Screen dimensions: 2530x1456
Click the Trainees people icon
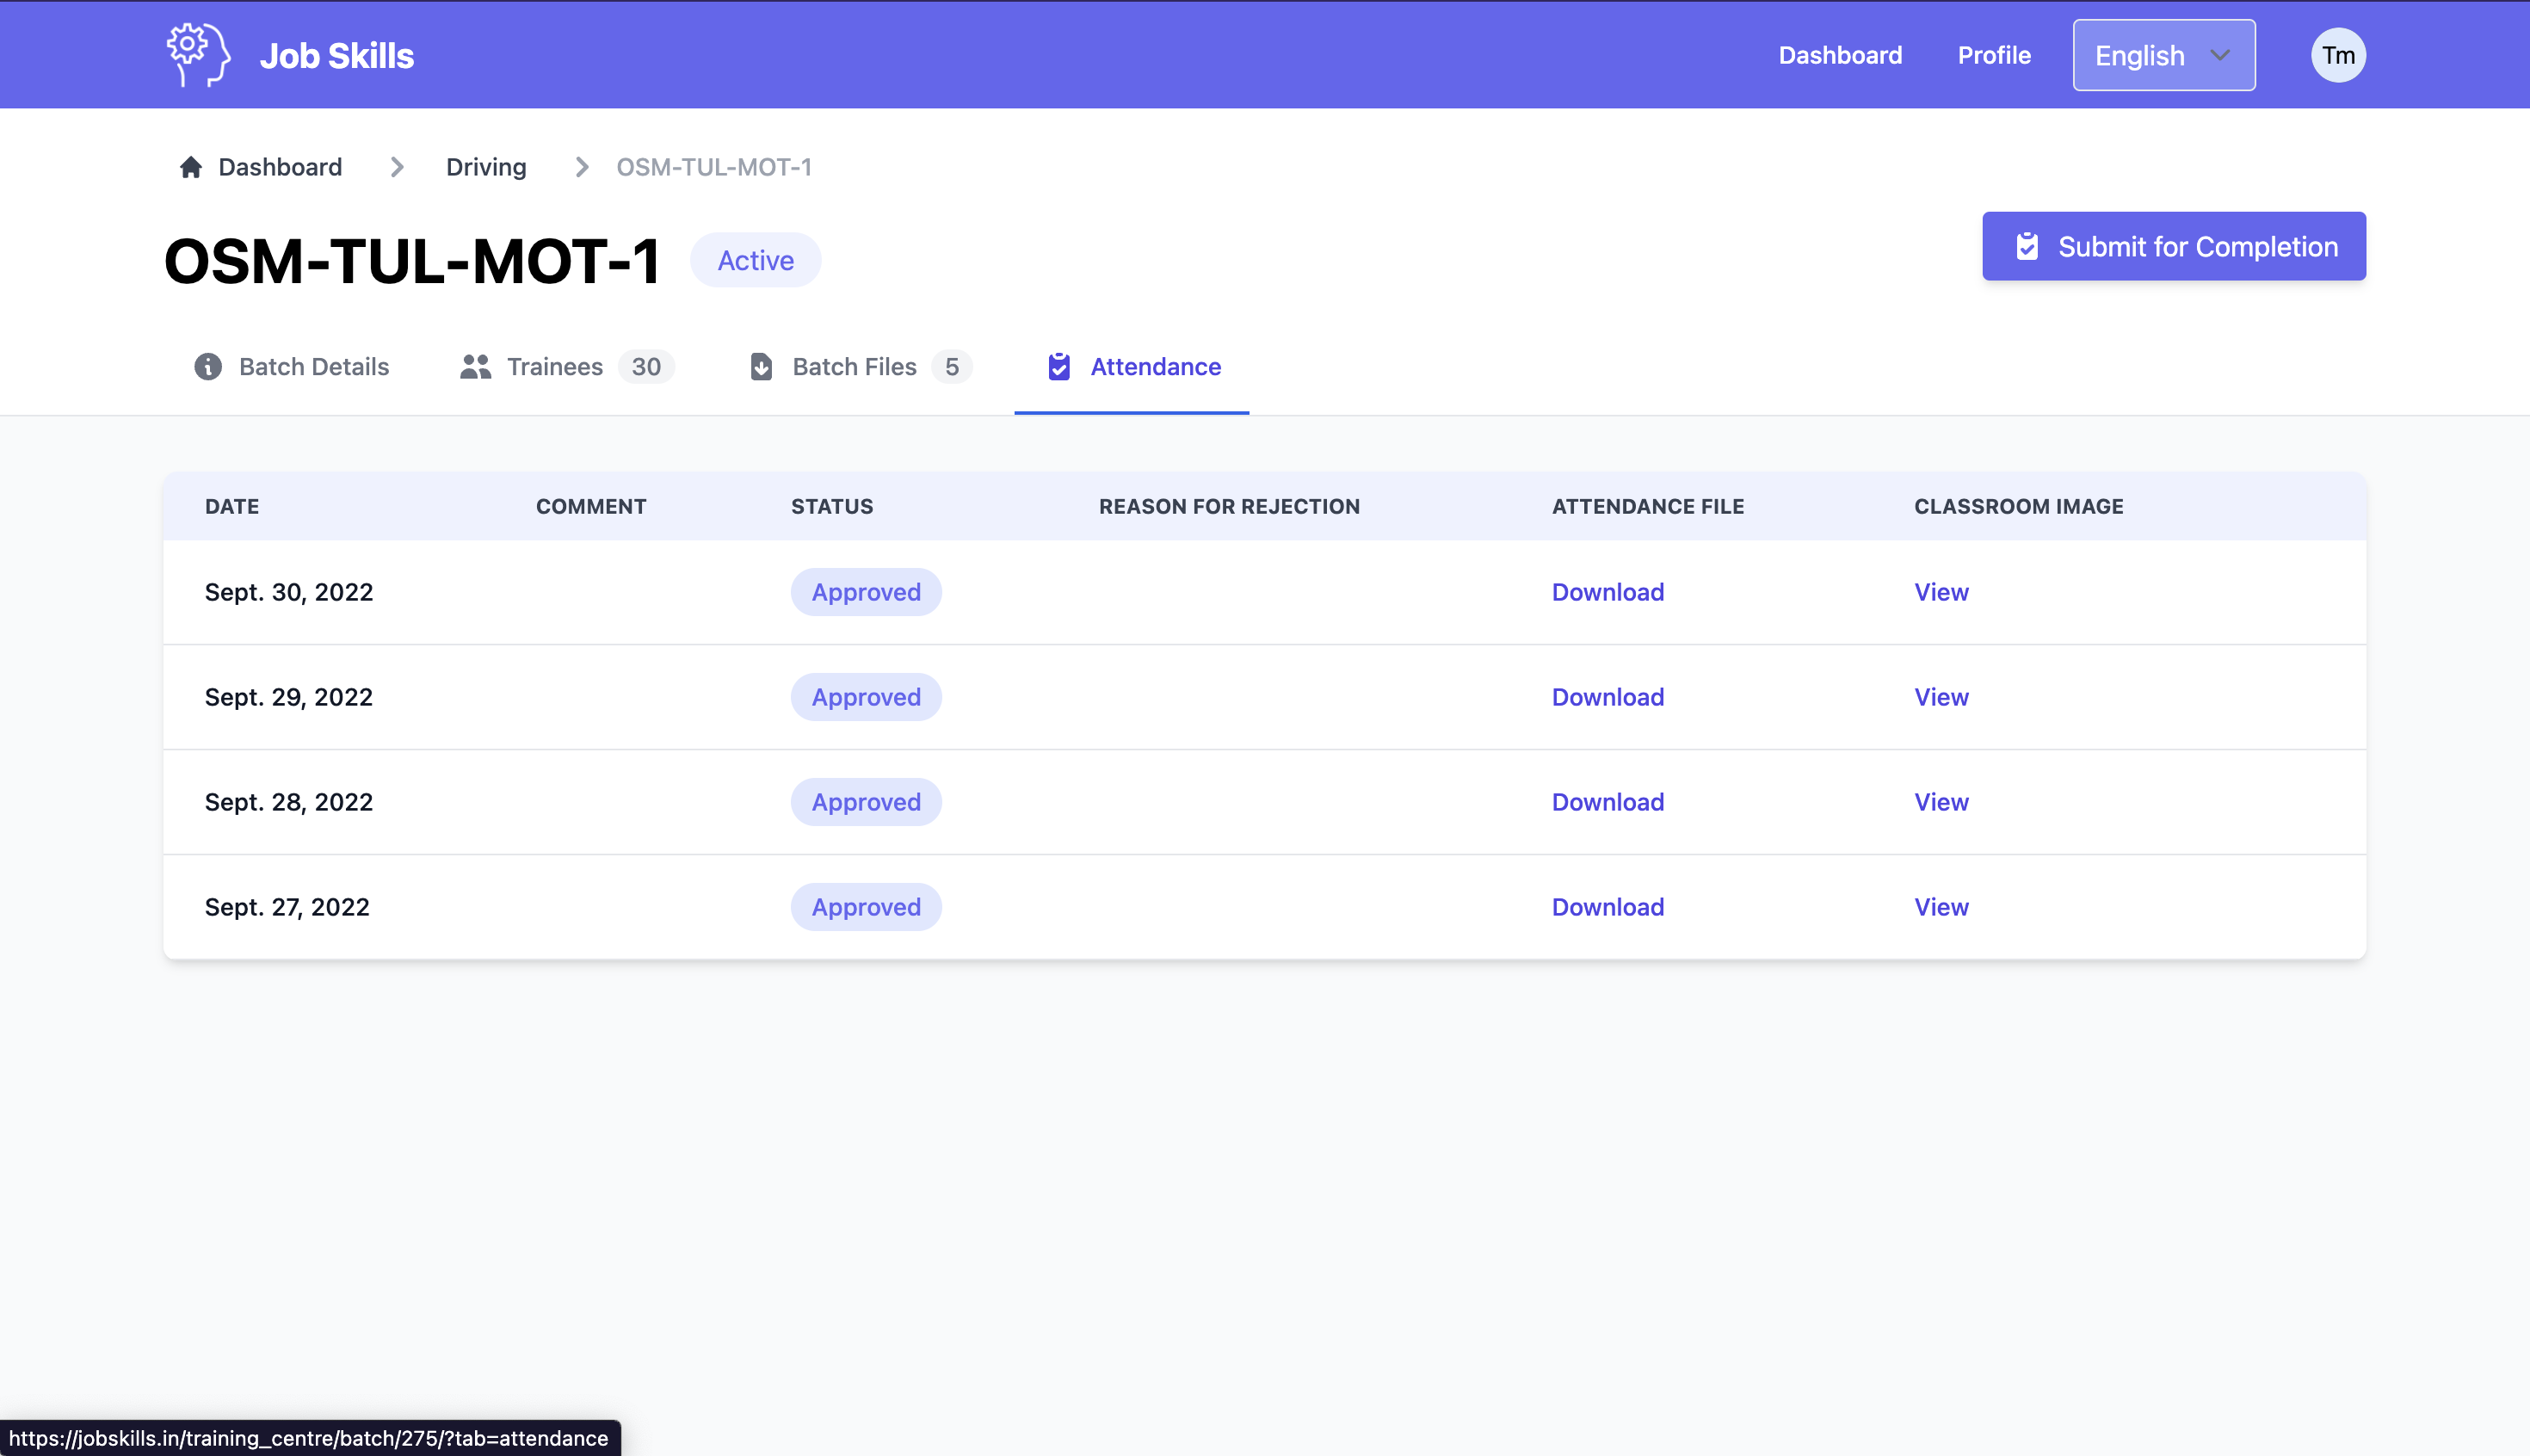pyautogui.click(x=475, y=367)
